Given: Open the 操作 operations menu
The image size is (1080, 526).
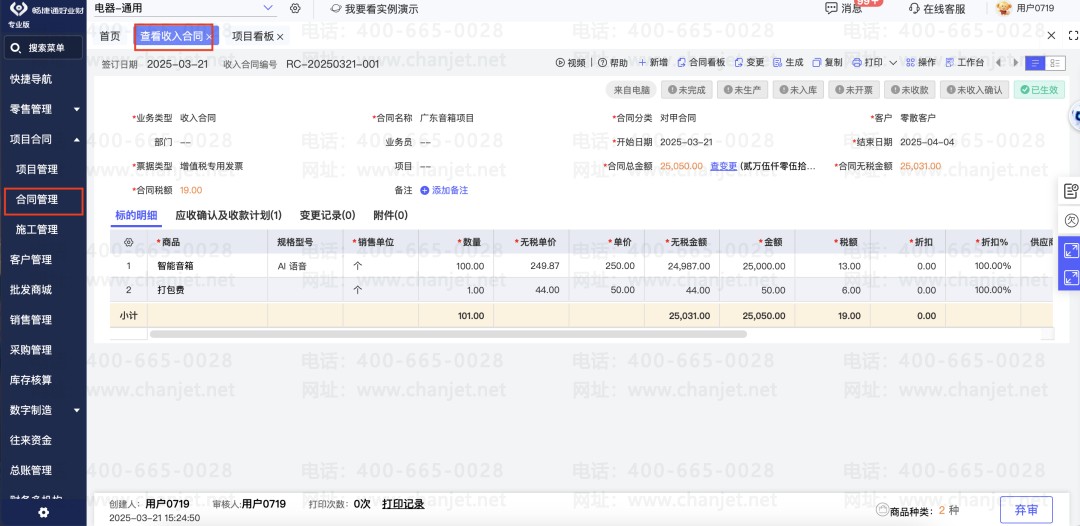Looking at the screenshot, I should point(920,63).
